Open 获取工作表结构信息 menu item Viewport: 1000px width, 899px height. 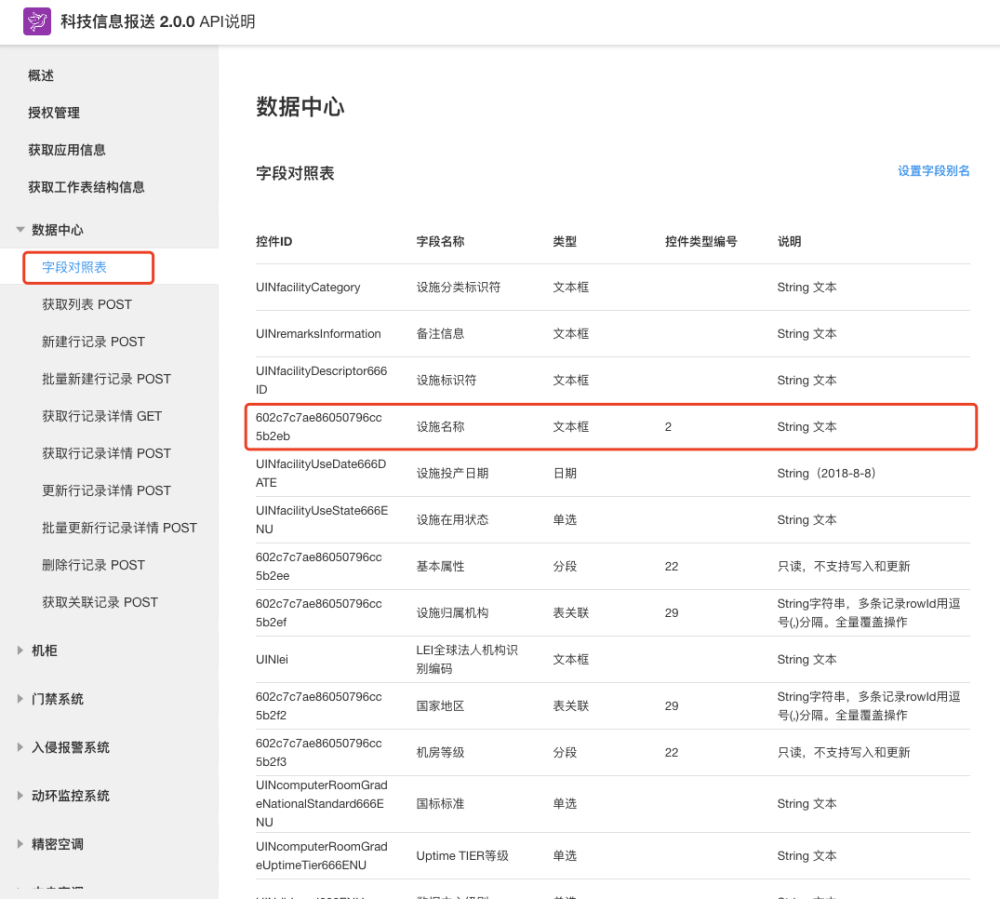[86, 187]
